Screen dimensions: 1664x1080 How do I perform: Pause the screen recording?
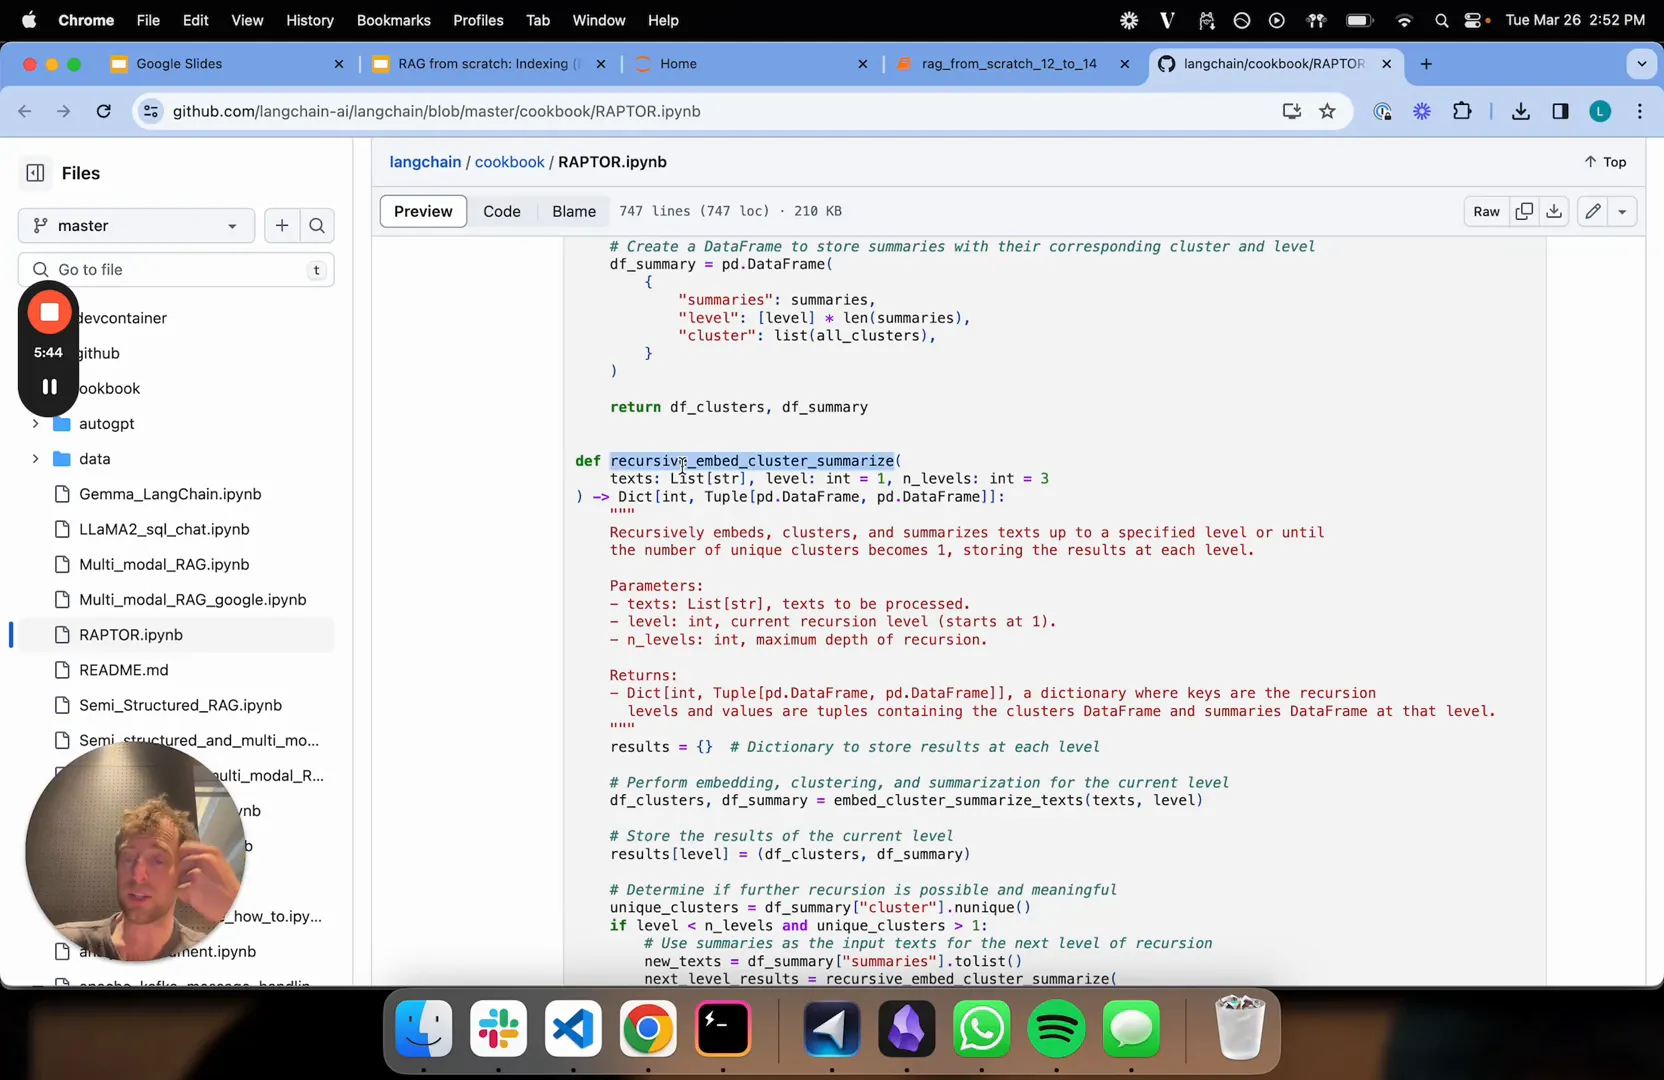49,387
